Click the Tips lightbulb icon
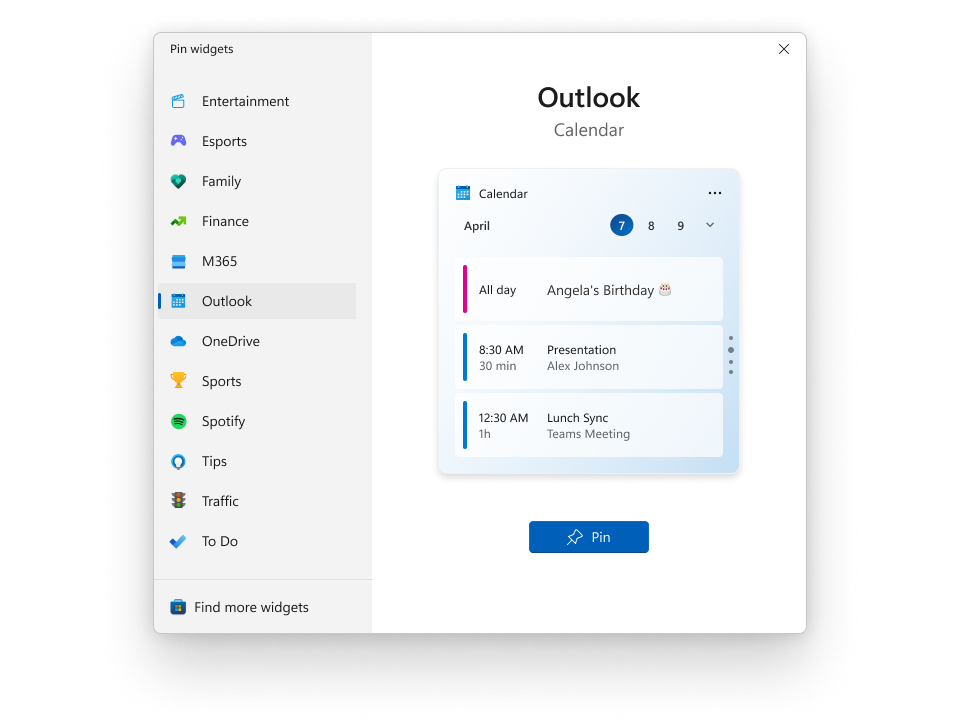Screen dimensions: 960x720 (x=178, y=461)
